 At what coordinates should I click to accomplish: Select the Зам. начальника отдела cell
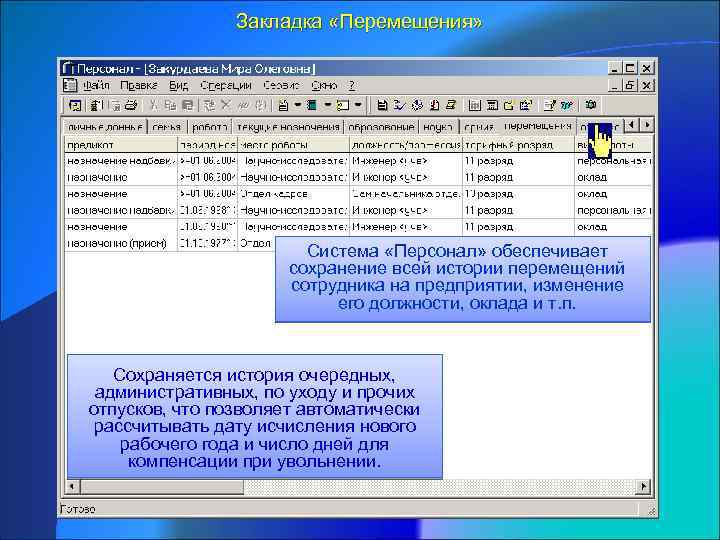click(x=406, y=194)
